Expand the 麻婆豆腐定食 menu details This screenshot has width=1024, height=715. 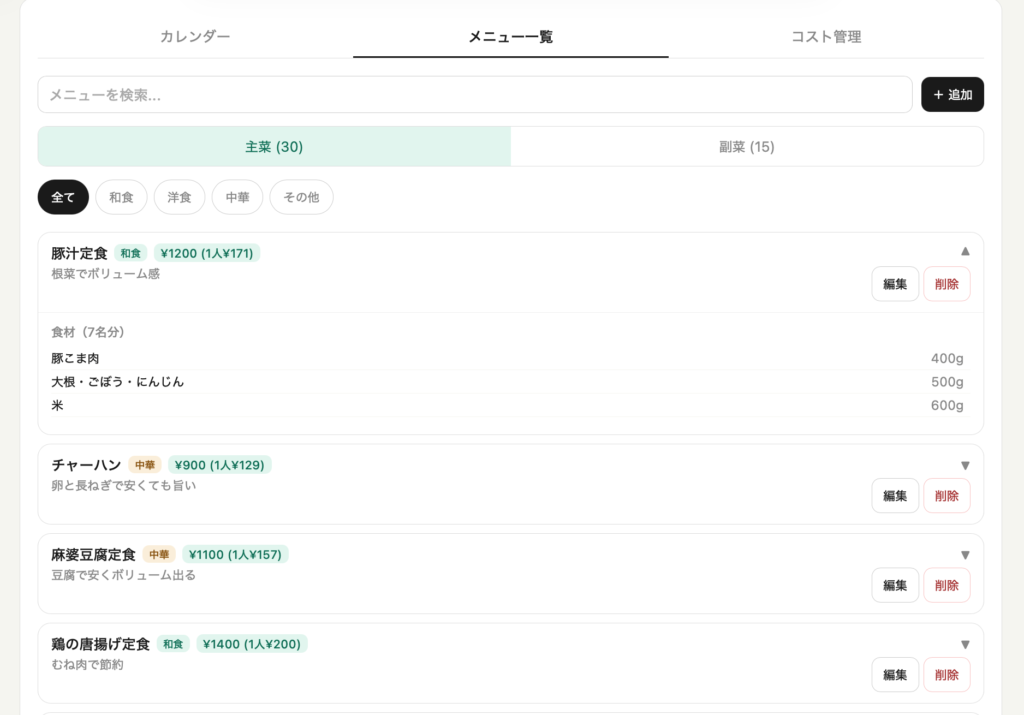[x=965, y=555]
